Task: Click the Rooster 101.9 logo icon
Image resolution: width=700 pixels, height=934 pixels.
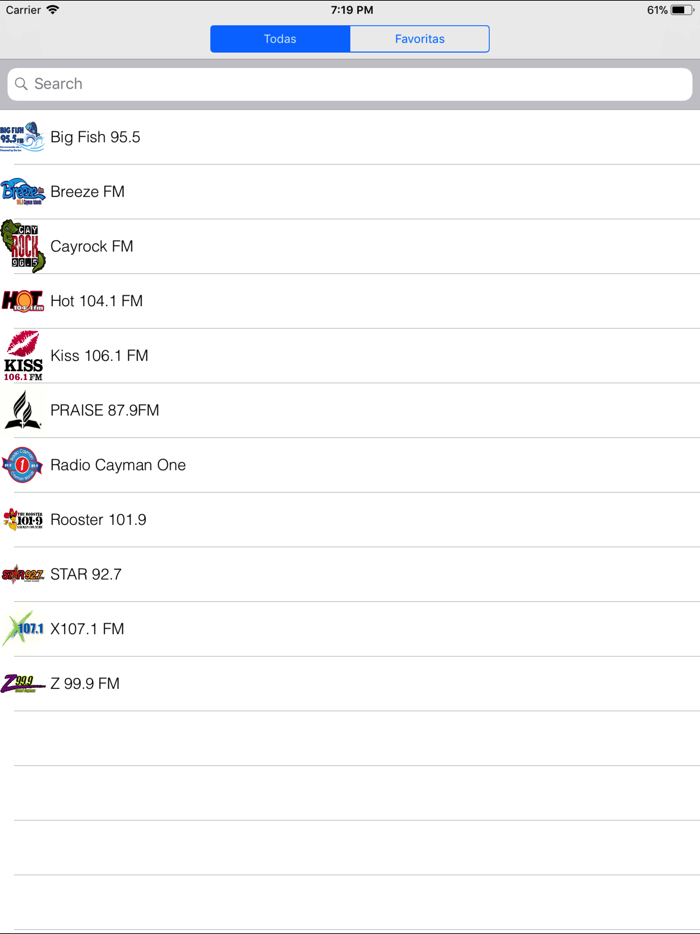Action: tap(22, 519)
